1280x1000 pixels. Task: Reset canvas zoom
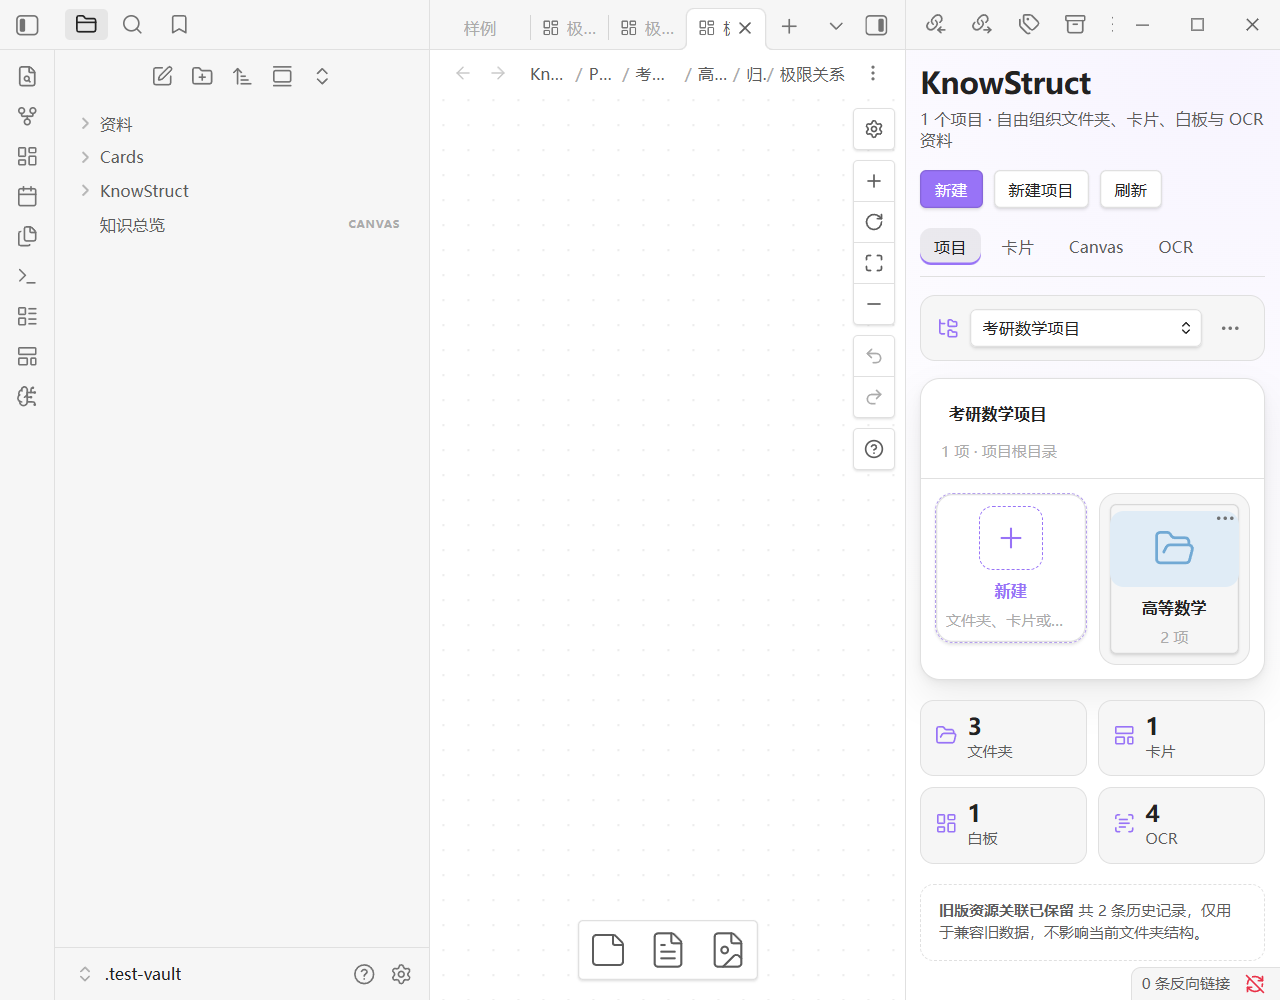pos(874,222)
